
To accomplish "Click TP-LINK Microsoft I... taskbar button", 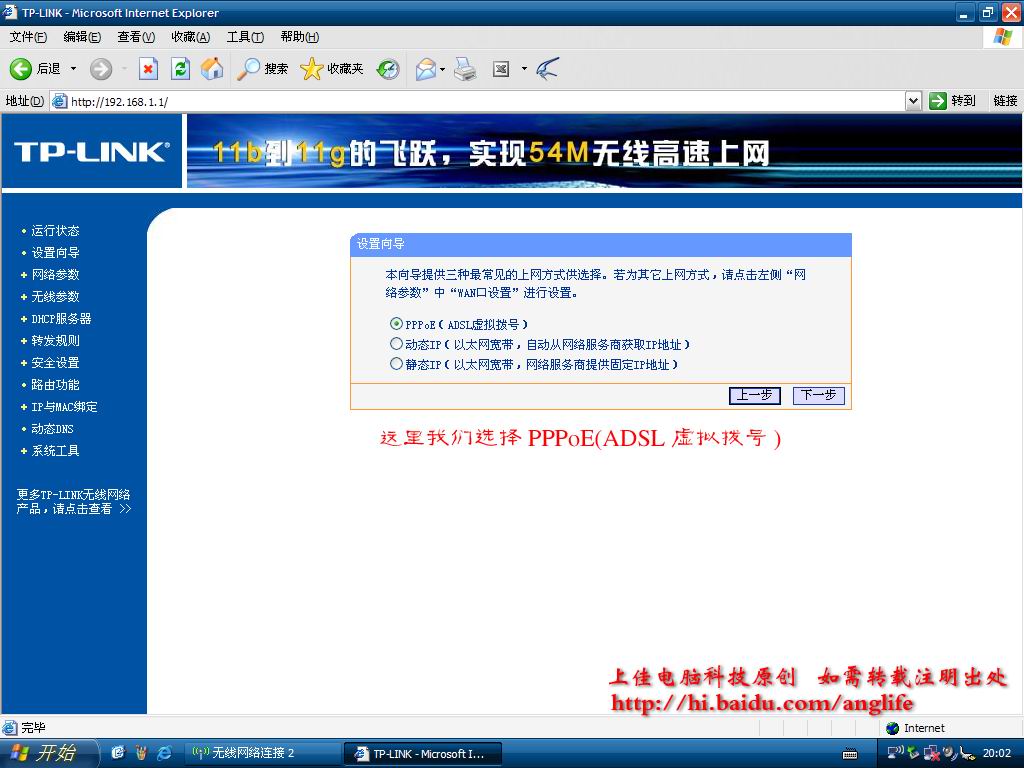I will (423, 754).
